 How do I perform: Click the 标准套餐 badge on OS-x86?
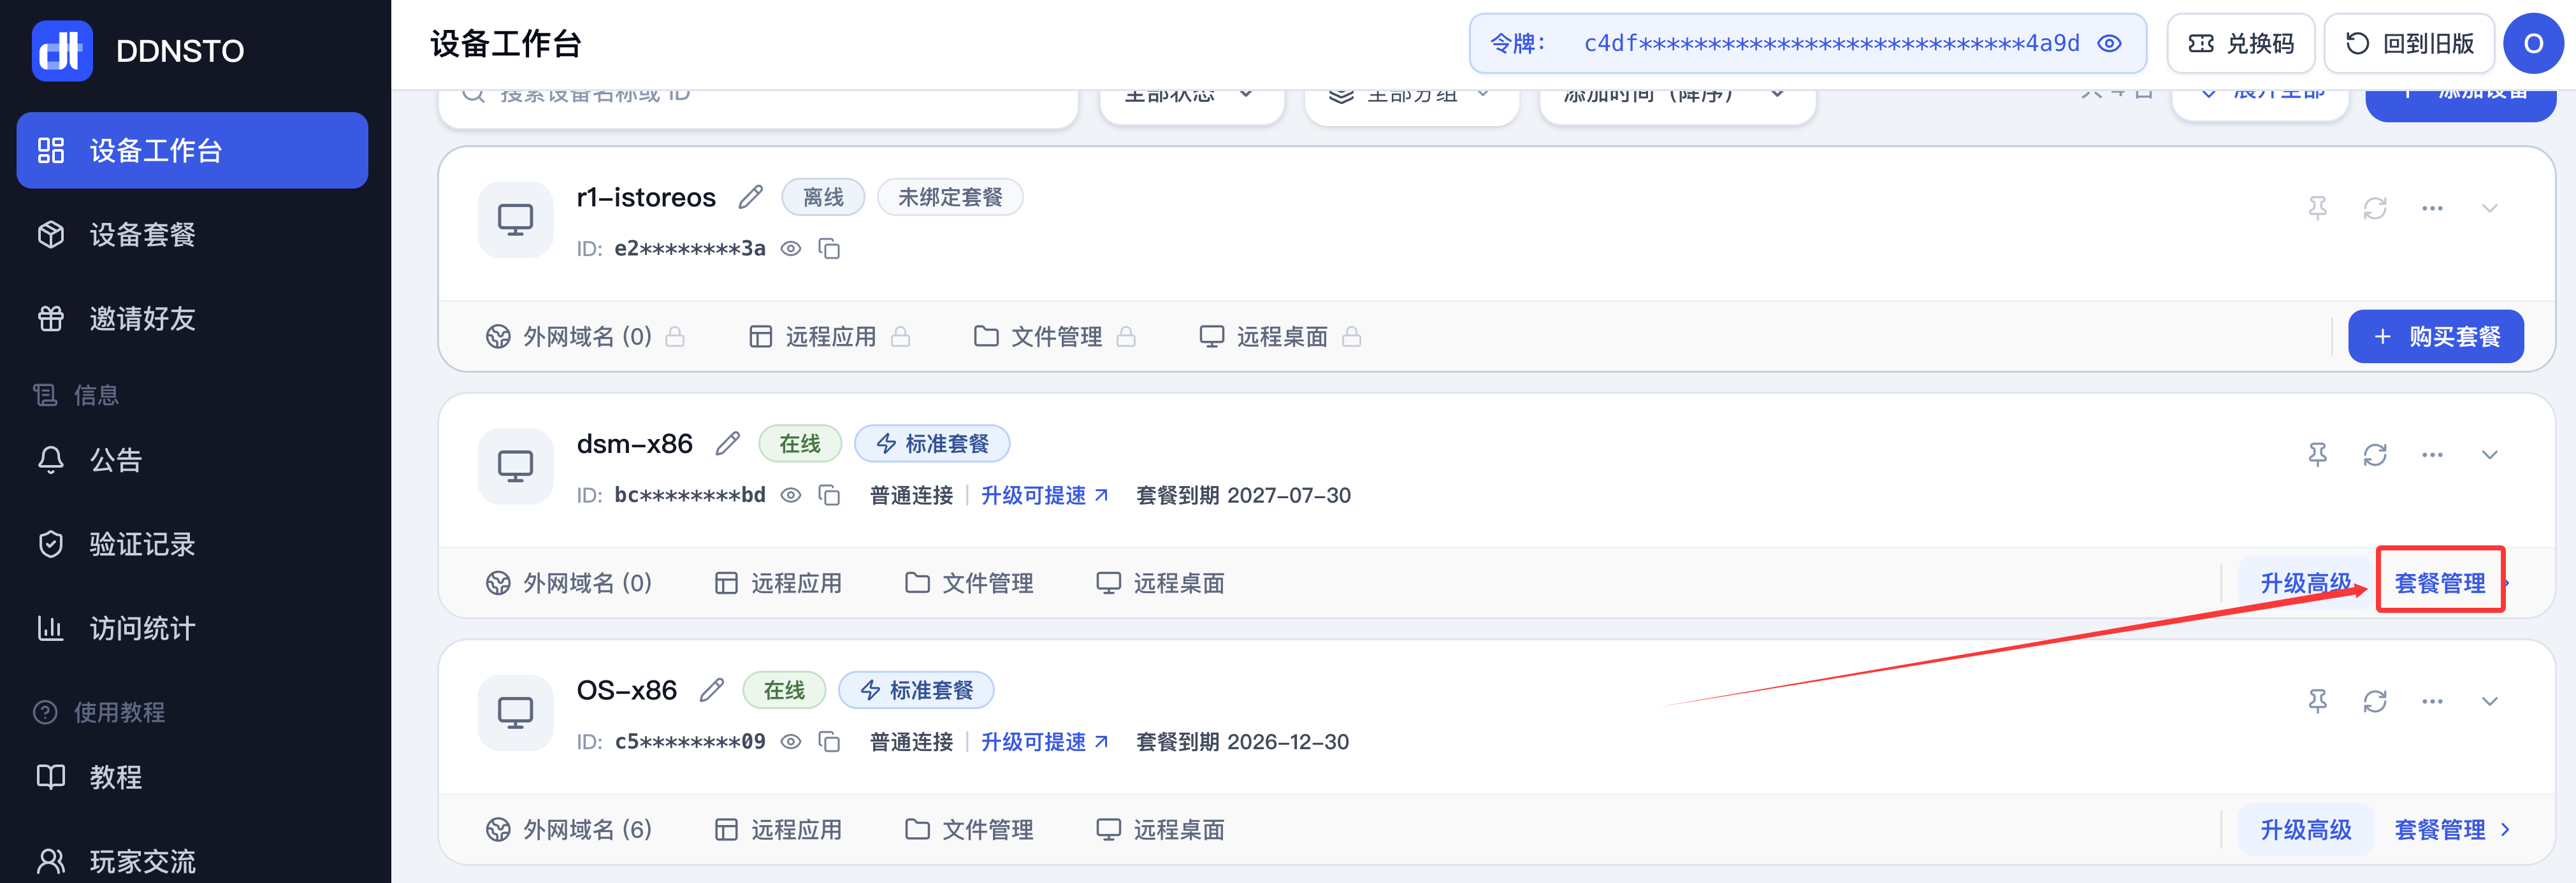(916, 690)
